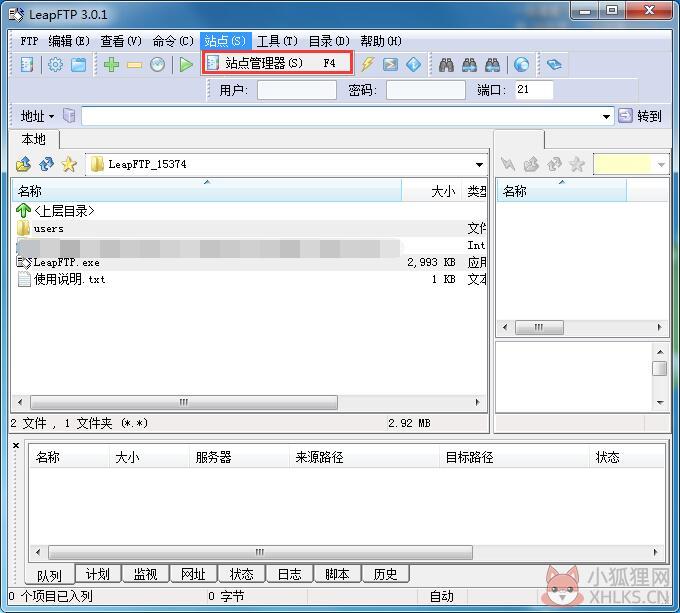Switch to the 脚本 tab
This screenshot has width=680, height=613.
(337, 574)
